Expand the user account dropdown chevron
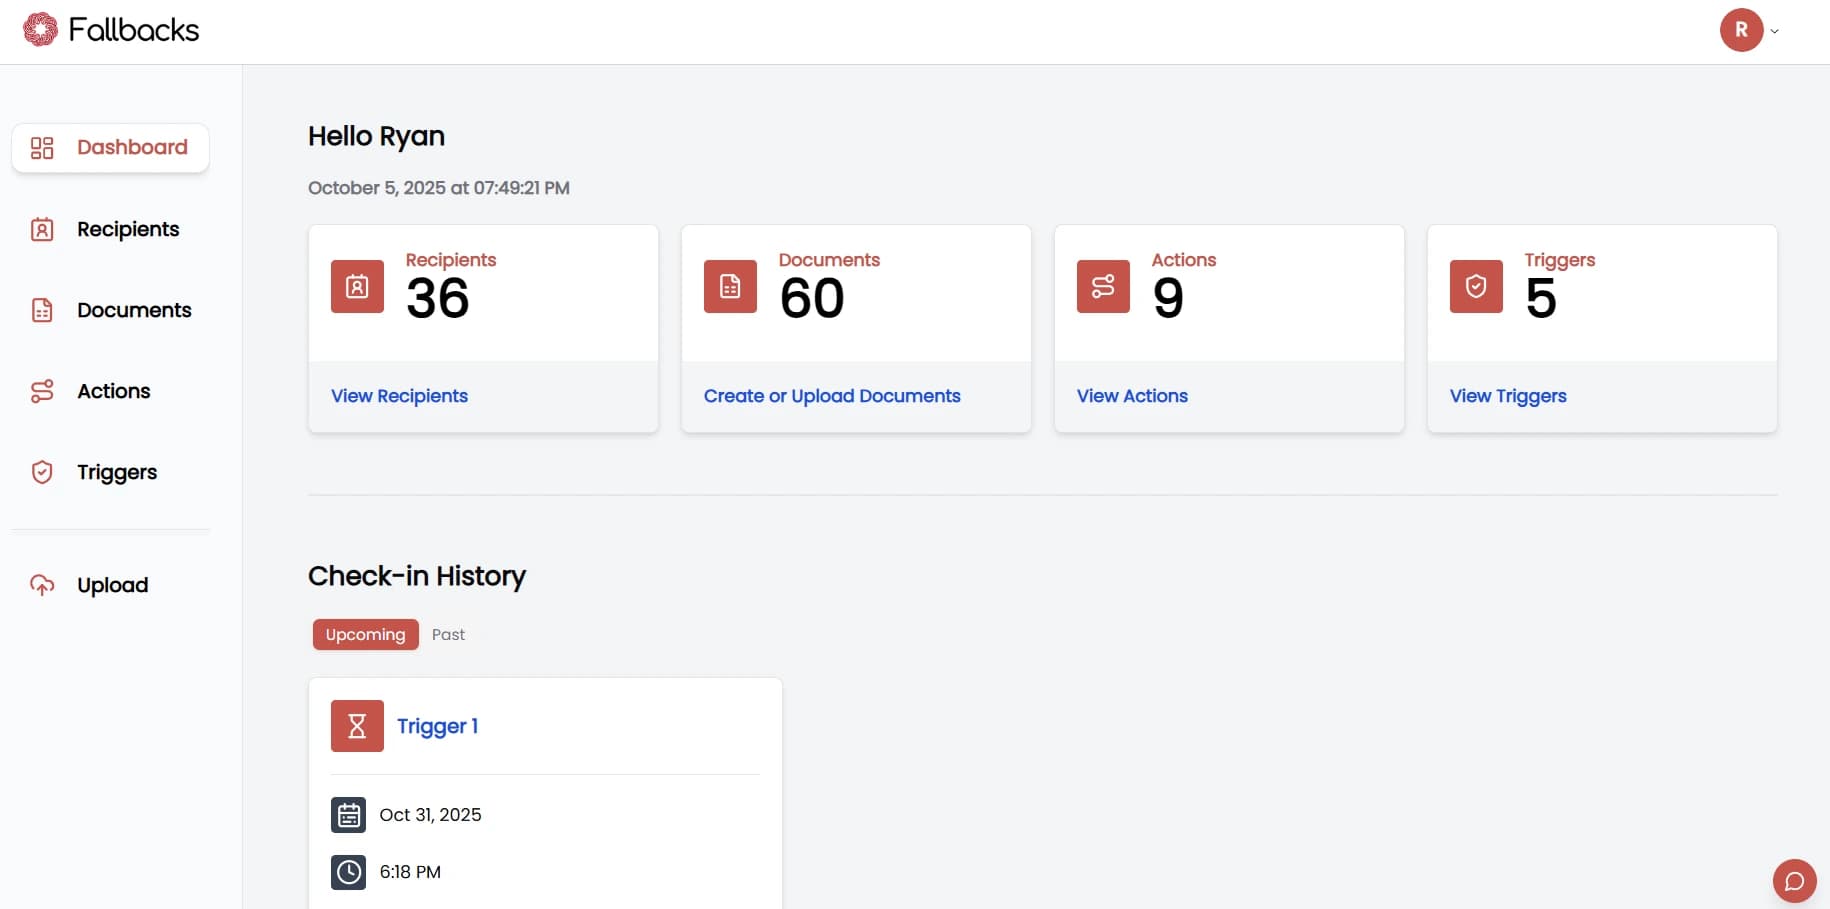 click(x=1775, y=31)
